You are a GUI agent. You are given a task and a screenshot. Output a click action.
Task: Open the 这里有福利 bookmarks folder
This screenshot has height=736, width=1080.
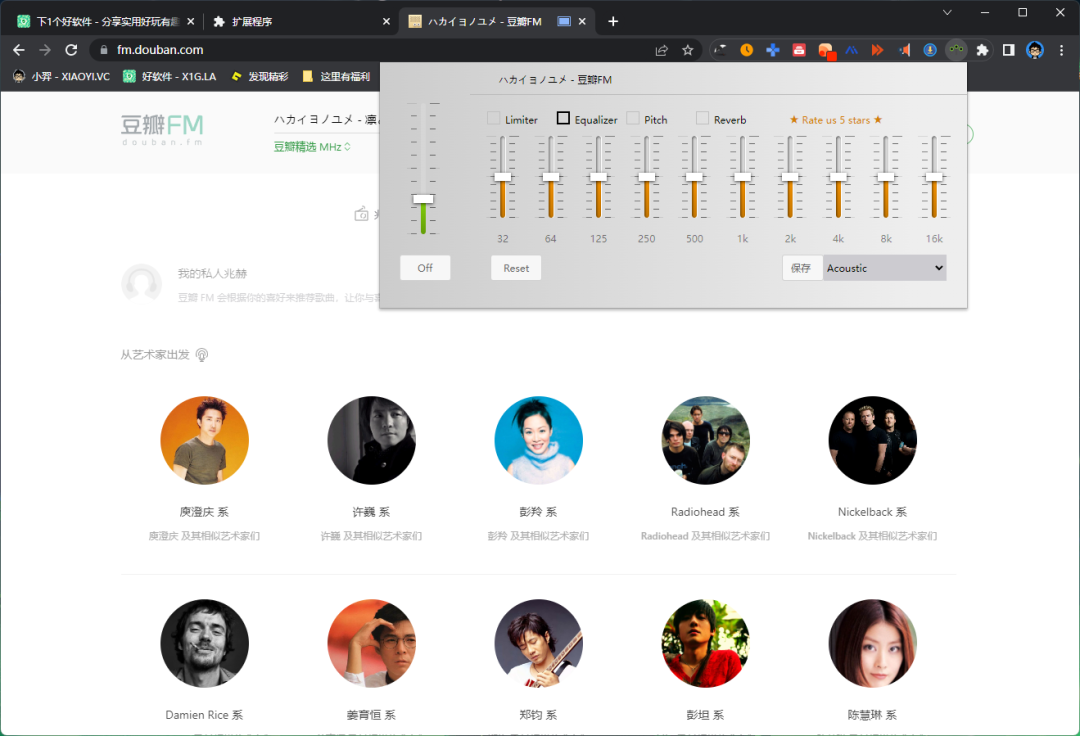coord(336,76)
